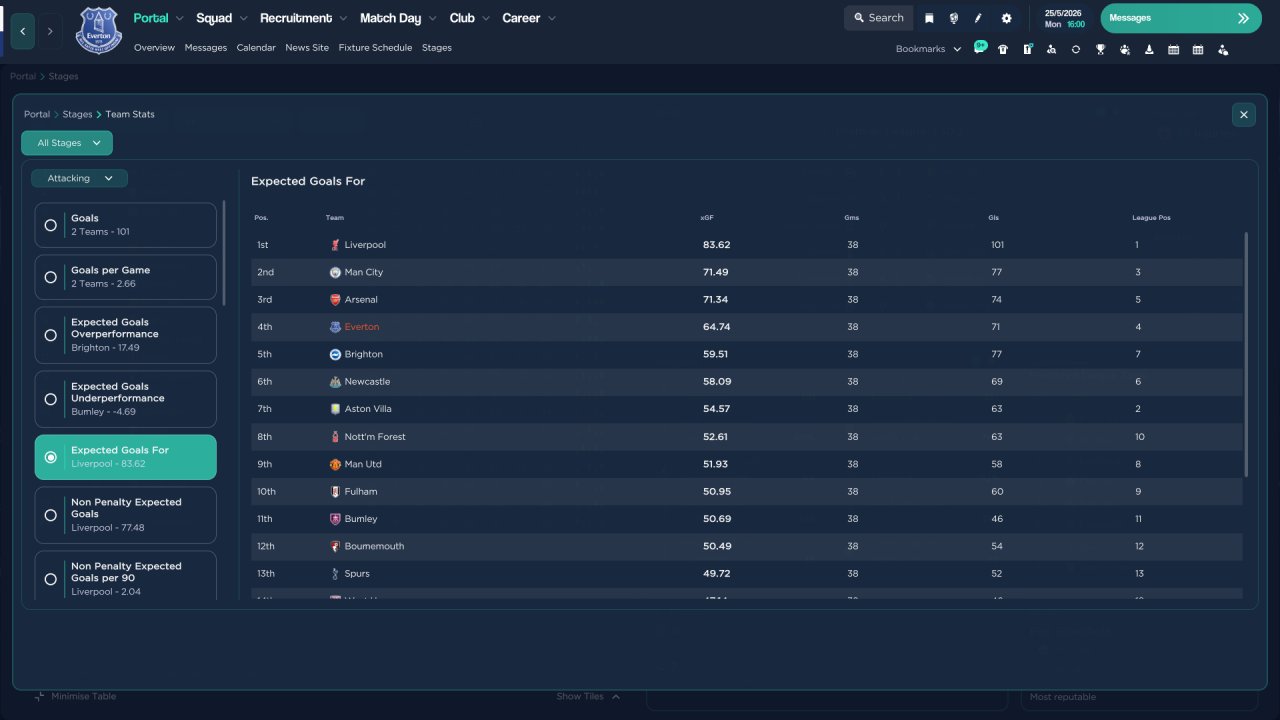Expand the Recruitment menu chevron
This screenshot has width=1280, height=720.
coord(343,18)
